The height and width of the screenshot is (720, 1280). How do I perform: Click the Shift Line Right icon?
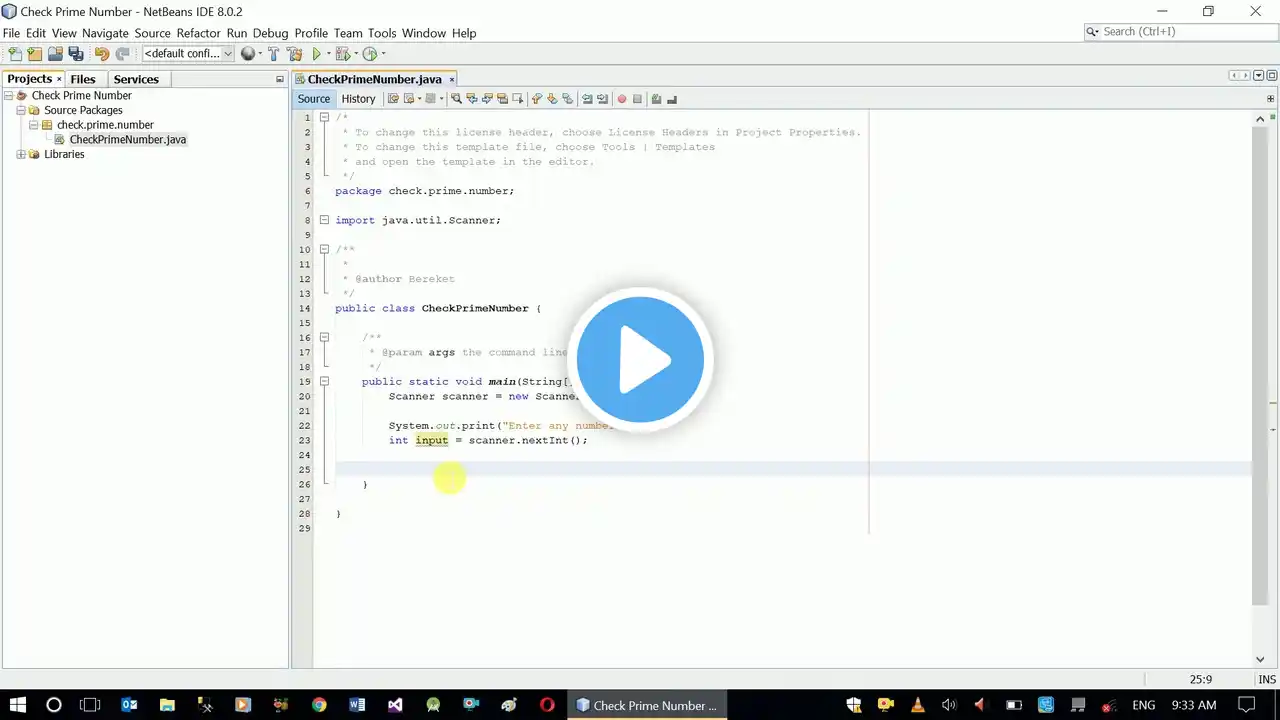pyautogui.click(x=603, y=99)
